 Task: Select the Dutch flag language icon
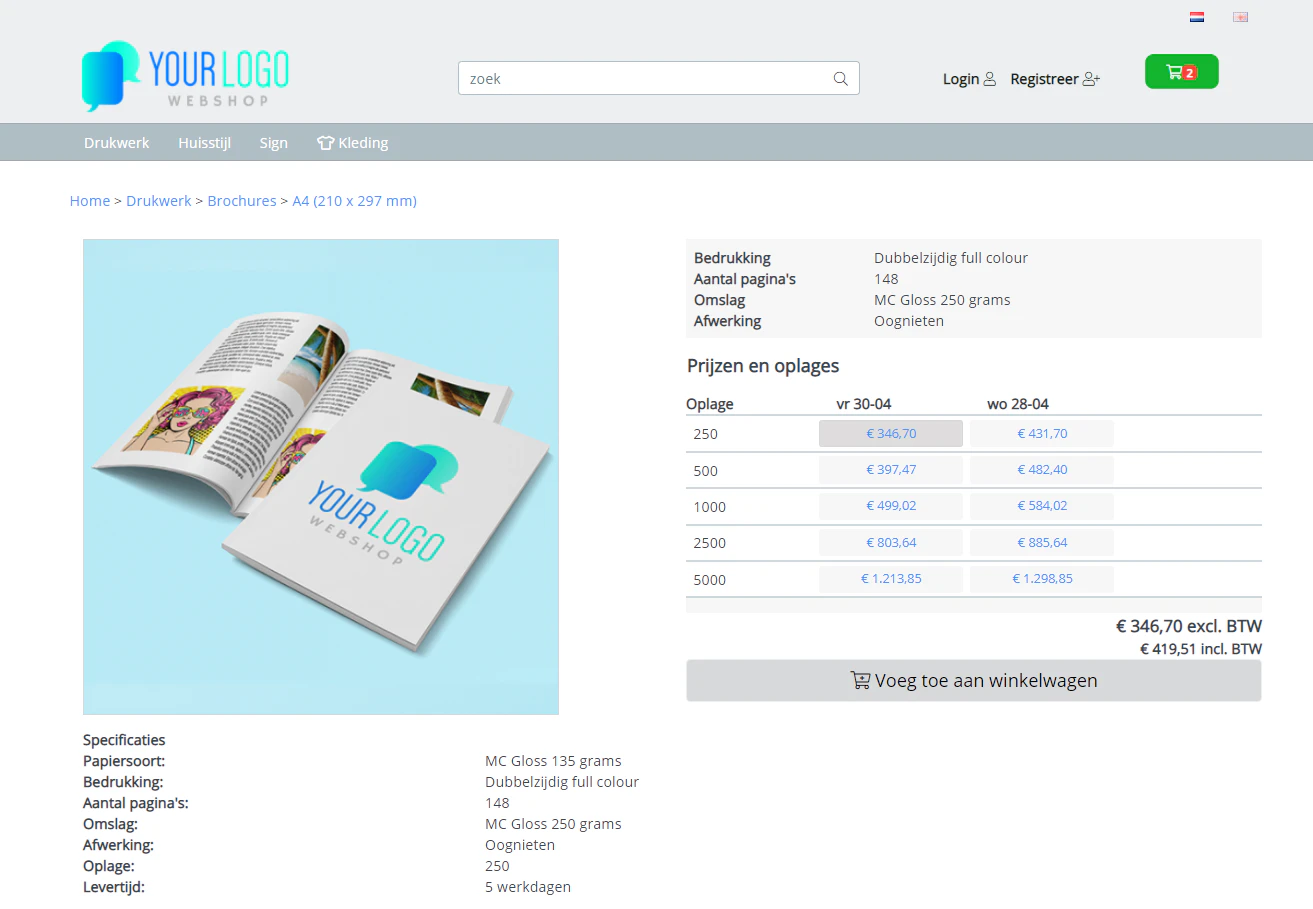click(x=1196, y=17)
